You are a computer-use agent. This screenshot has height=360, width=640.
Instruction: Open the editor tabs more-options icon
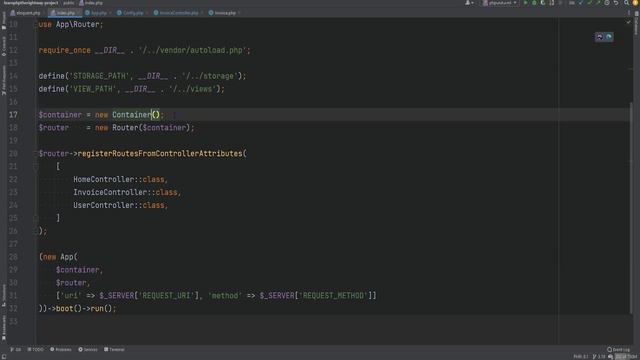click(x=629, y=13)
